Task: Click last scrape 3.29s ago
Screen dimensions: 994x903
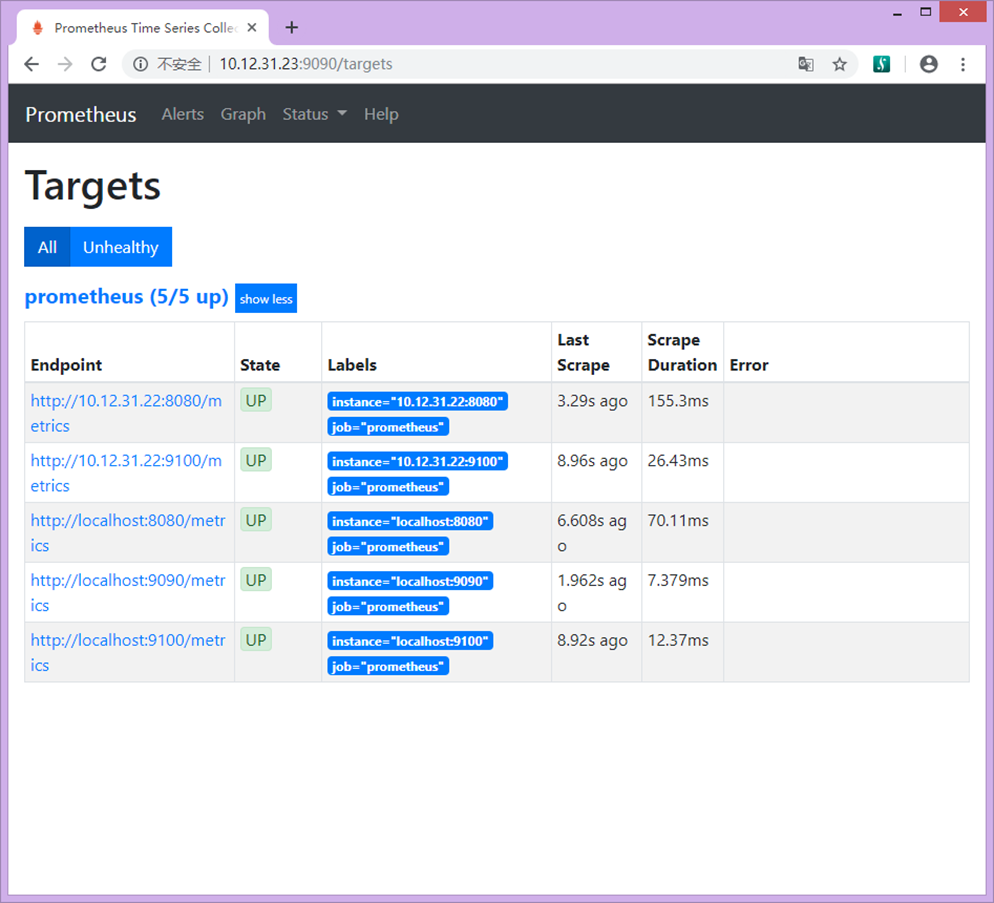Action: point(592,401)
